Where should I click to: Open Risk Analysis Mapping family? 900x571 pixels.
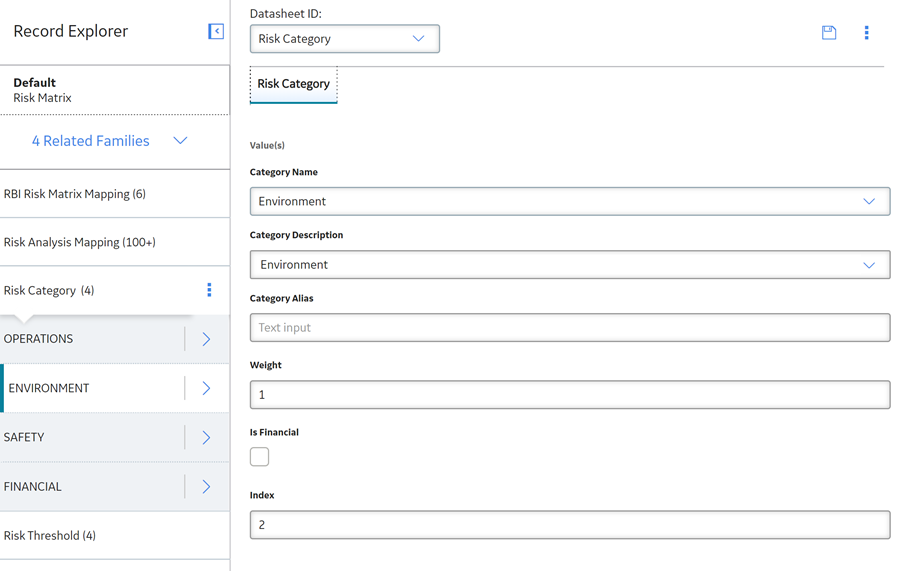(115, 242)
